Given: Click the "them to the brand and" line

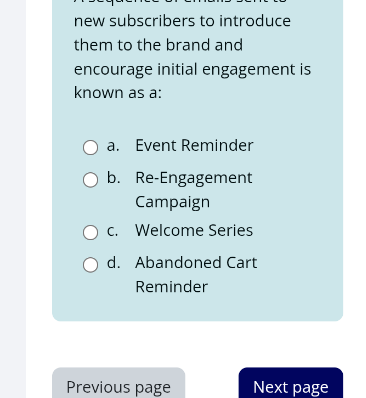Looking at the screenshot, I should click(x=158, y=45).
